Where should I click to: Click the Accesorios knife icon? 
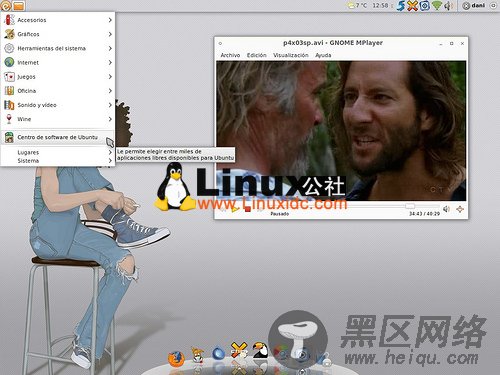click(x=9, y=20)
